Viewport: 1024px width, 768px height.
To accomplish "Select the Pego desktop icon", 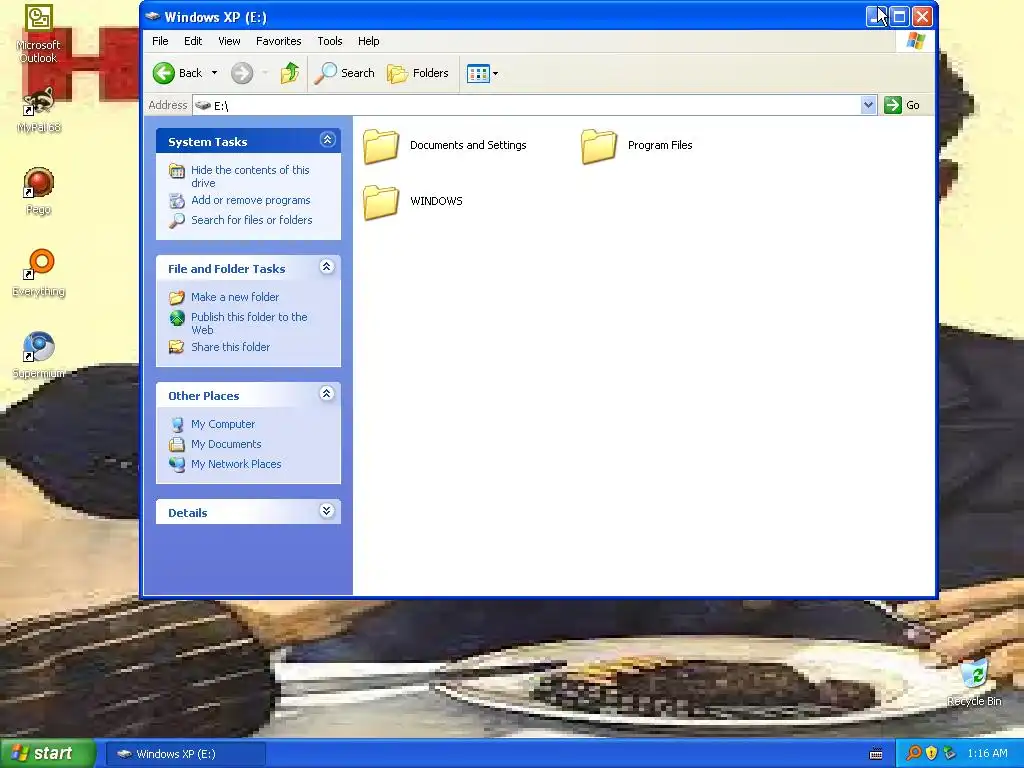I will click(39, 183).
